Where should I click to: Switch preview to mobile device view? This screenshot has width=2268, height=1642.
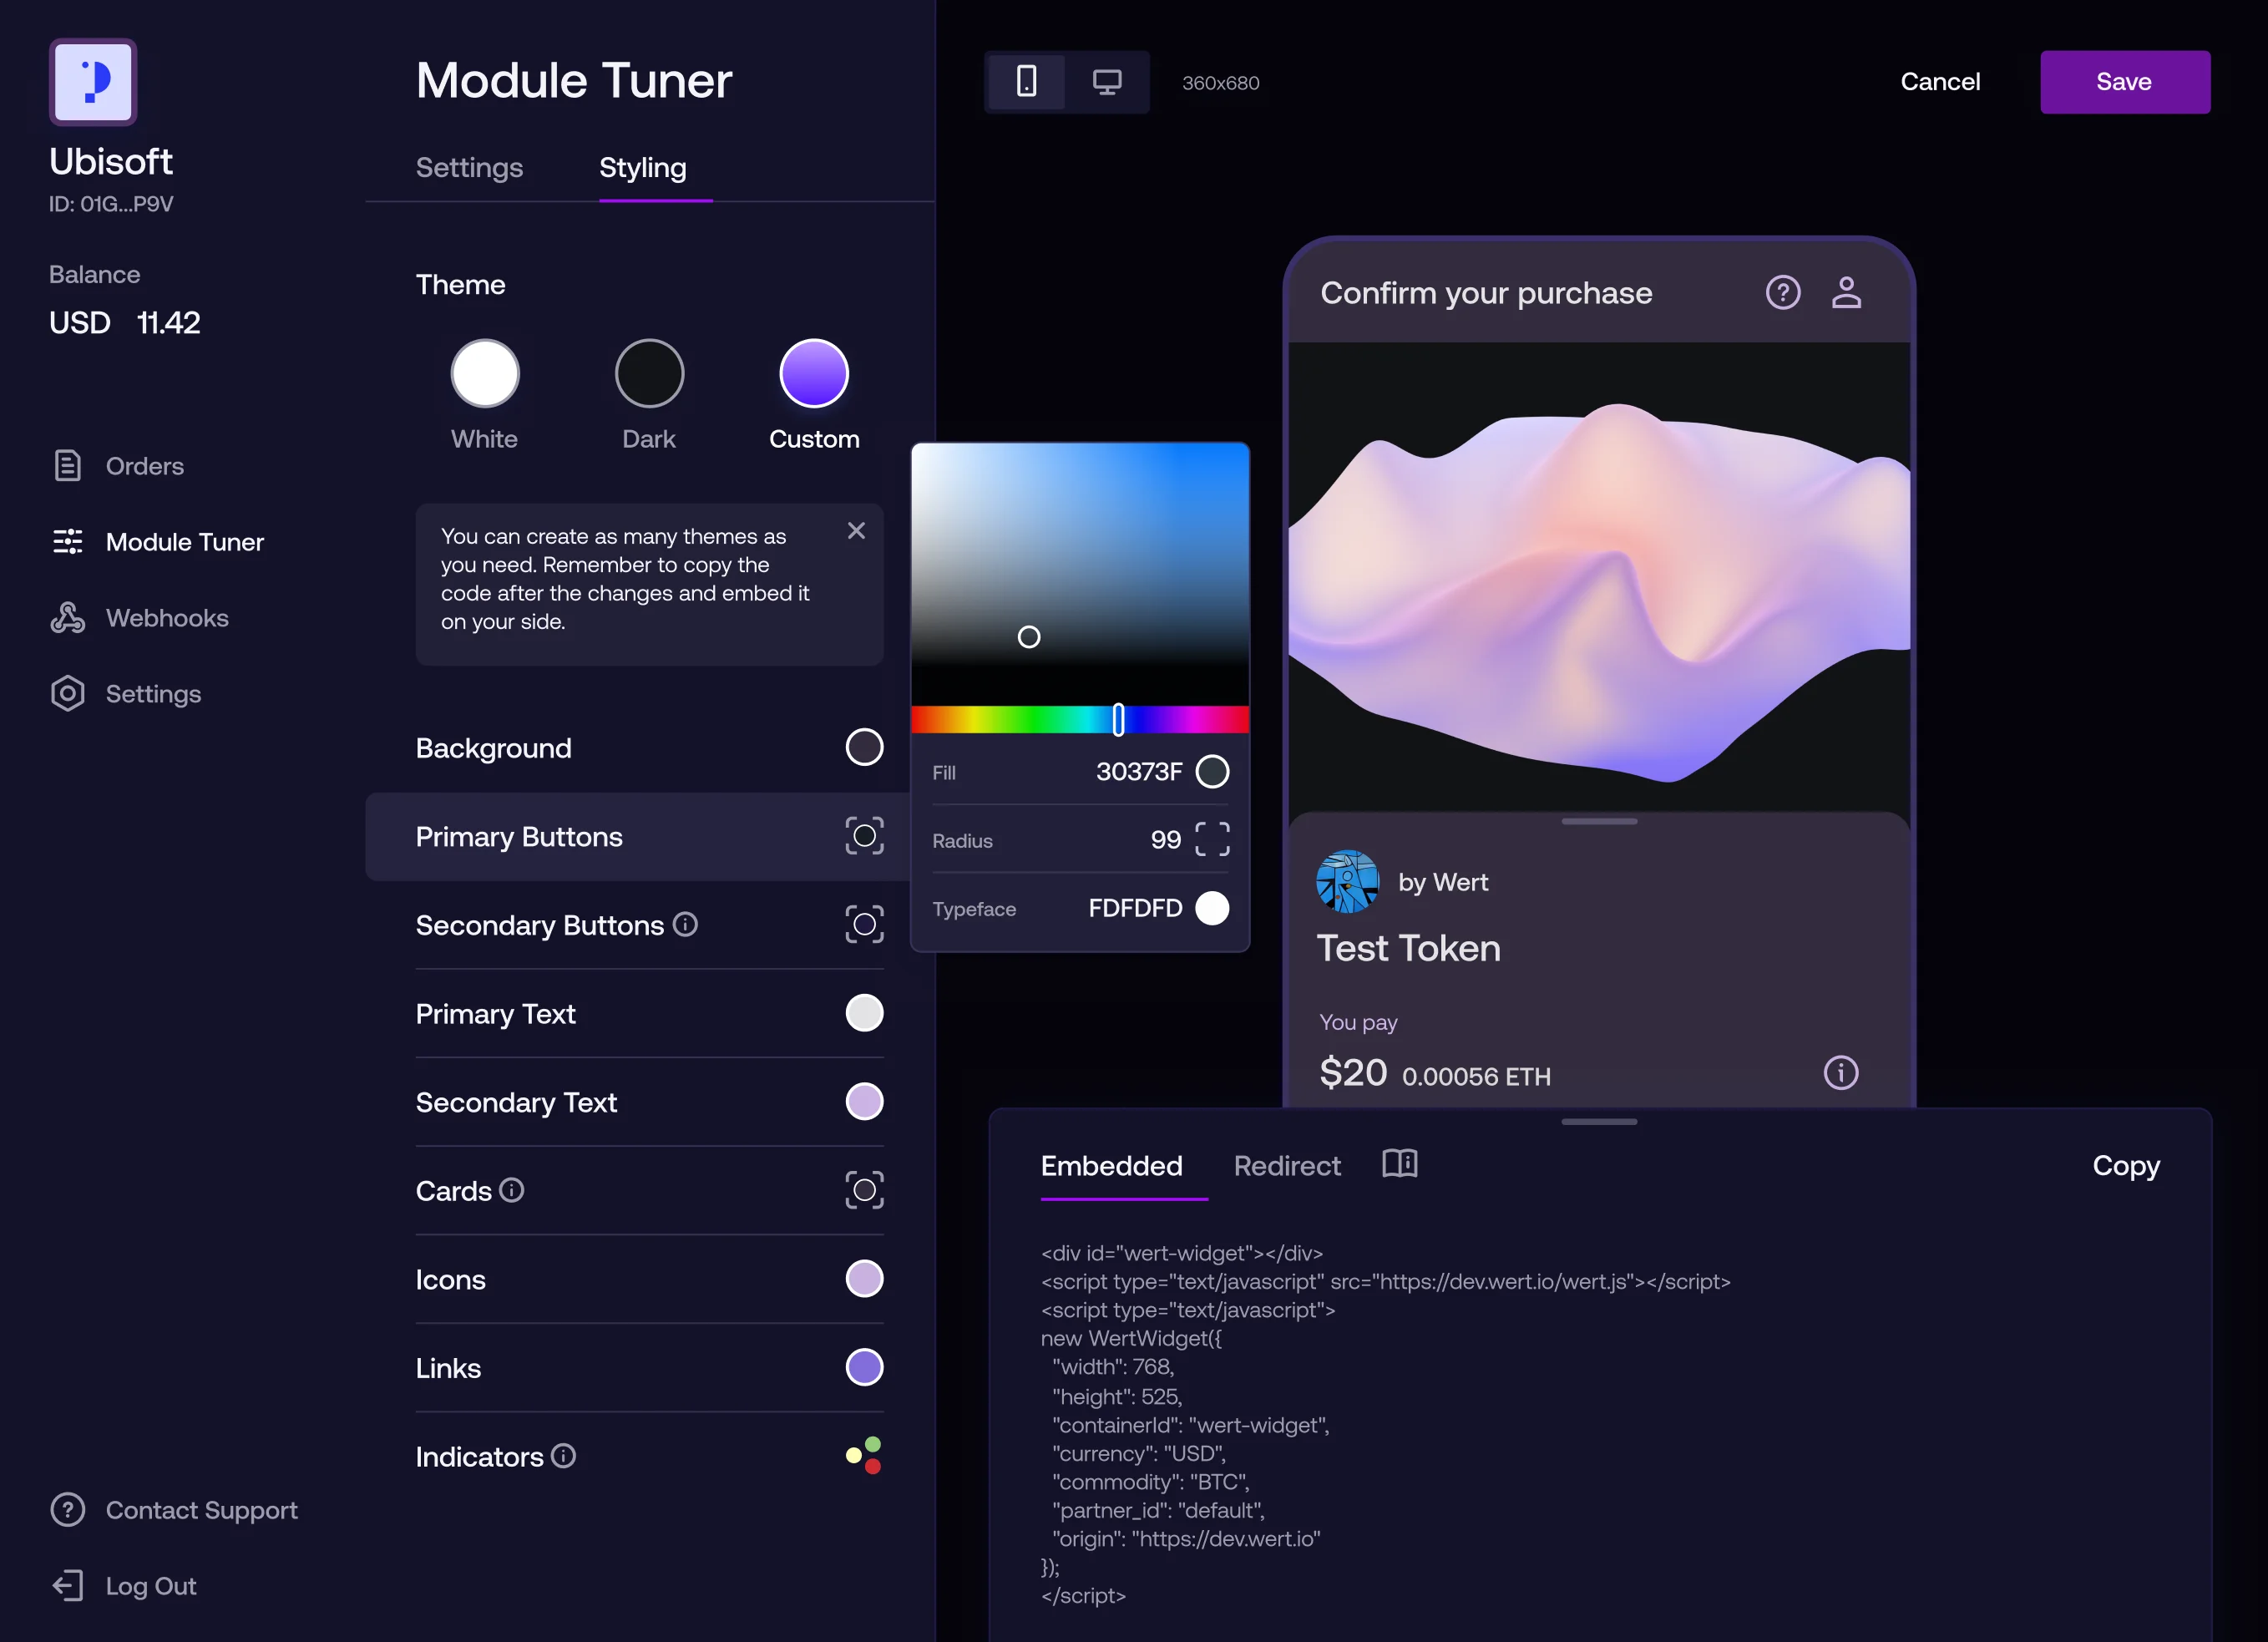(1026, 82)
